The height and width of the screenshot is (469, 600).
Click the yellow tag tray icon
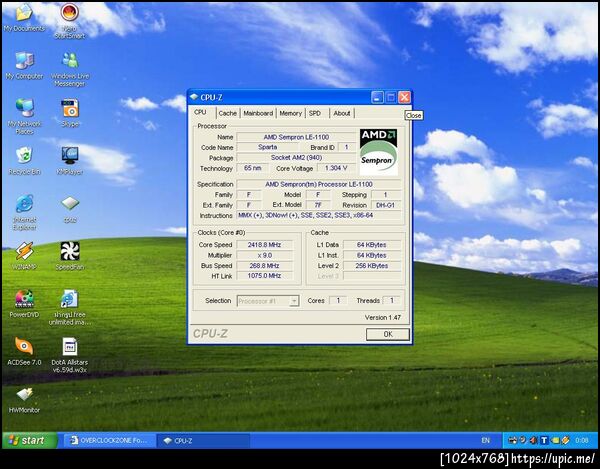(x=554, y=440)
